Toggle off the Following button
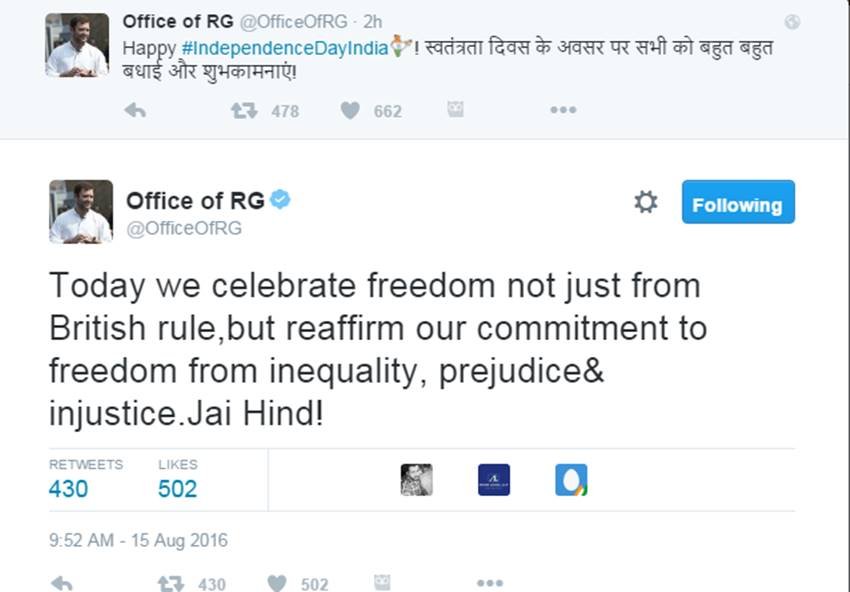This screenshot has width=850, height=592. click(738, 203)
